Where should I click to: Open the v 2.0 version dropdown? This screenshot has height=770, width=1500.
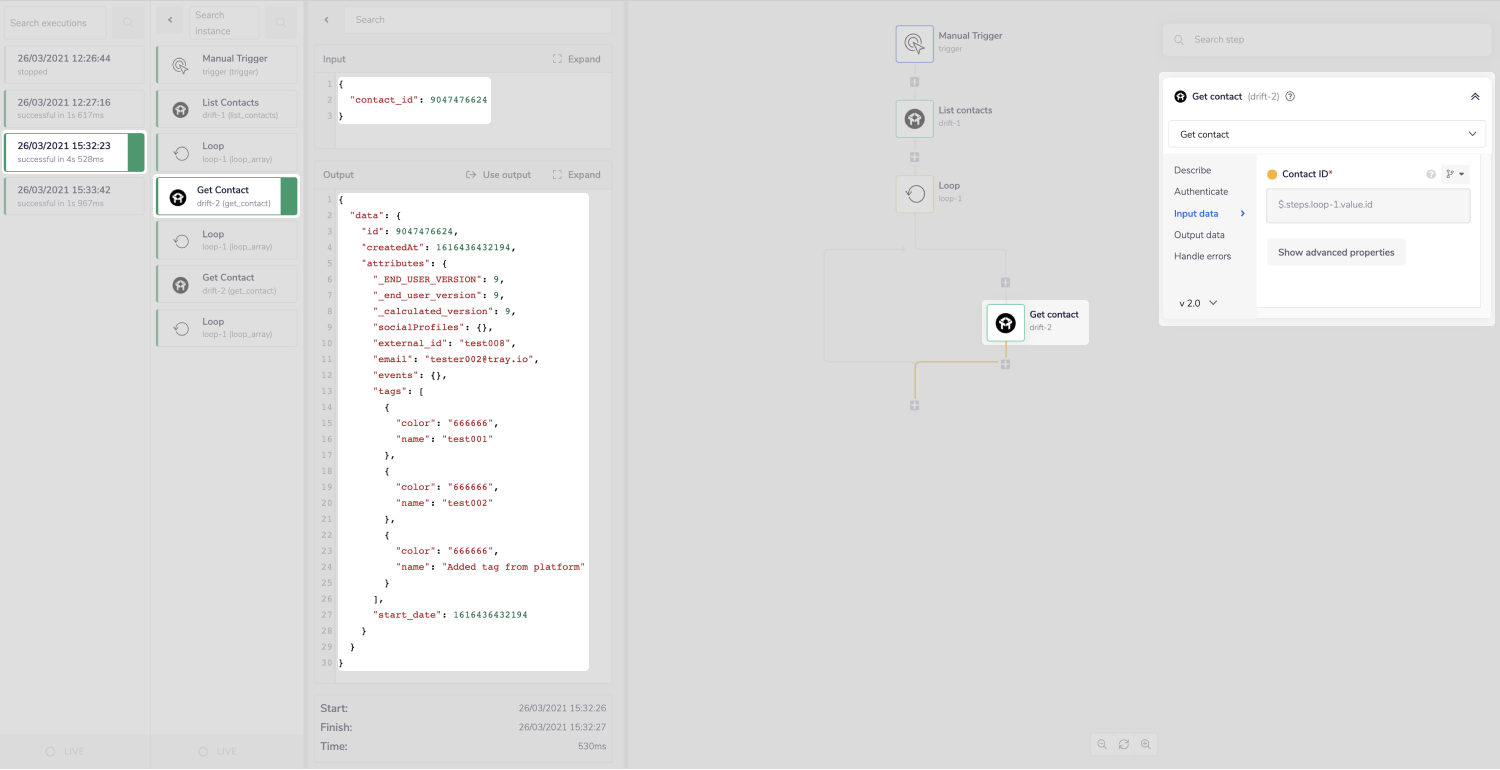click(x=1198, y=303)
